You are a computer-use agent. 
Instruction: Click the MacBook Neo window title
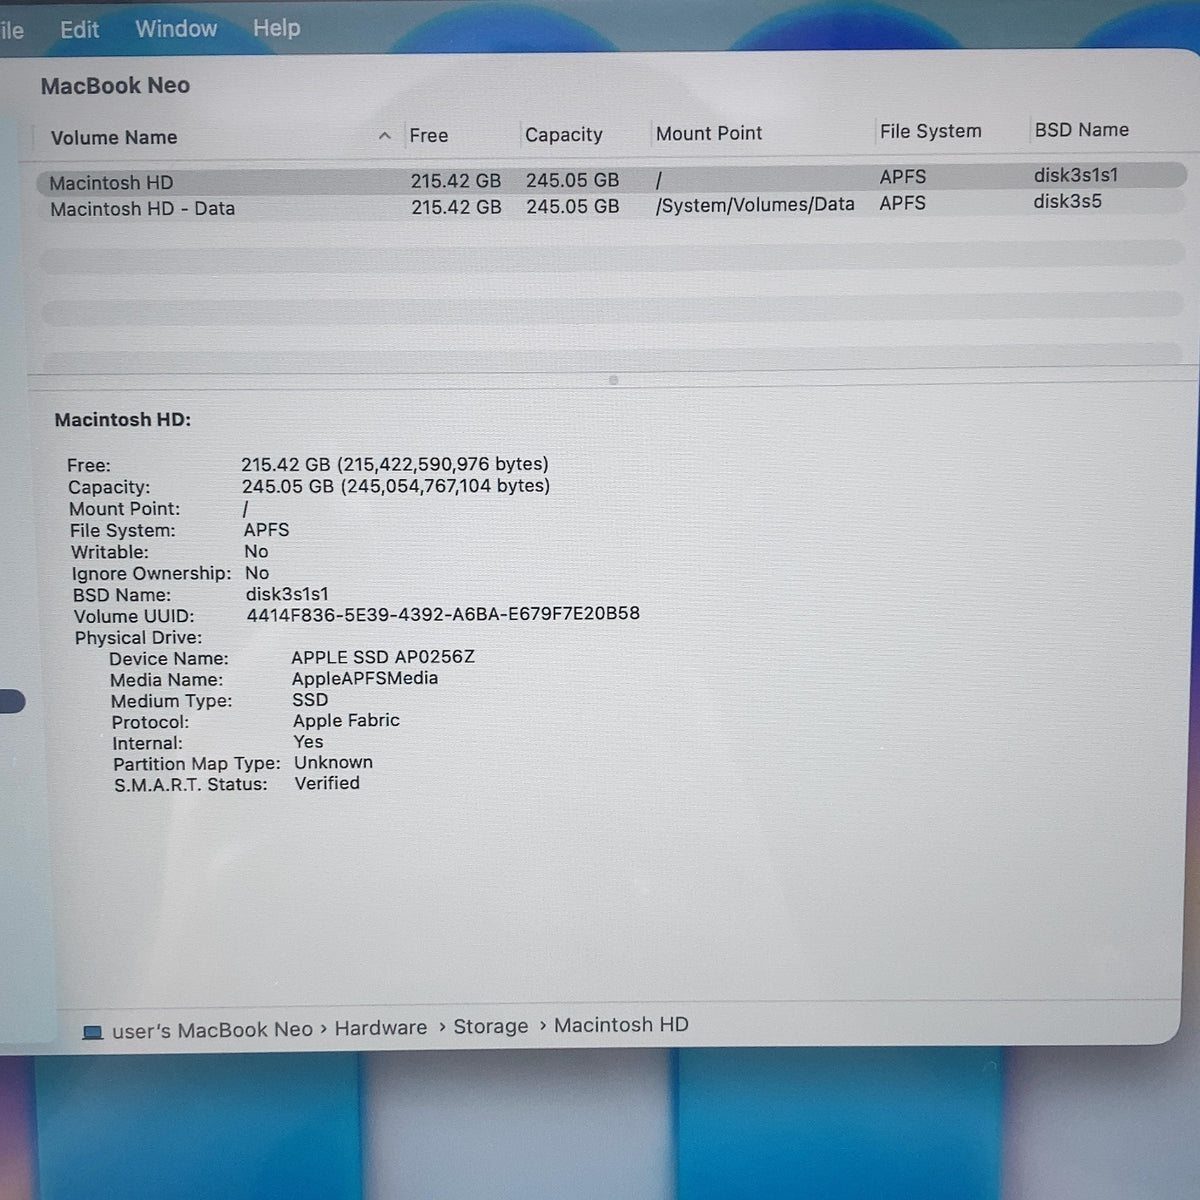[115, 86]
